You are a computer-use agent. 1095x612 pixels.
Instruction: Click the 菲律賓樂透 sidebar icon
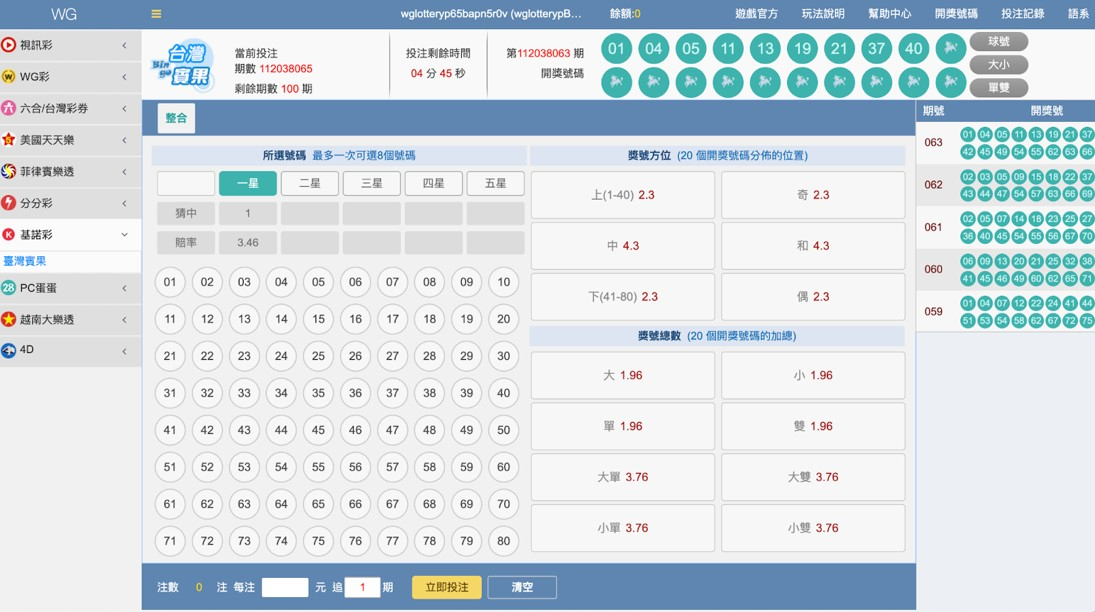[9, 172]
